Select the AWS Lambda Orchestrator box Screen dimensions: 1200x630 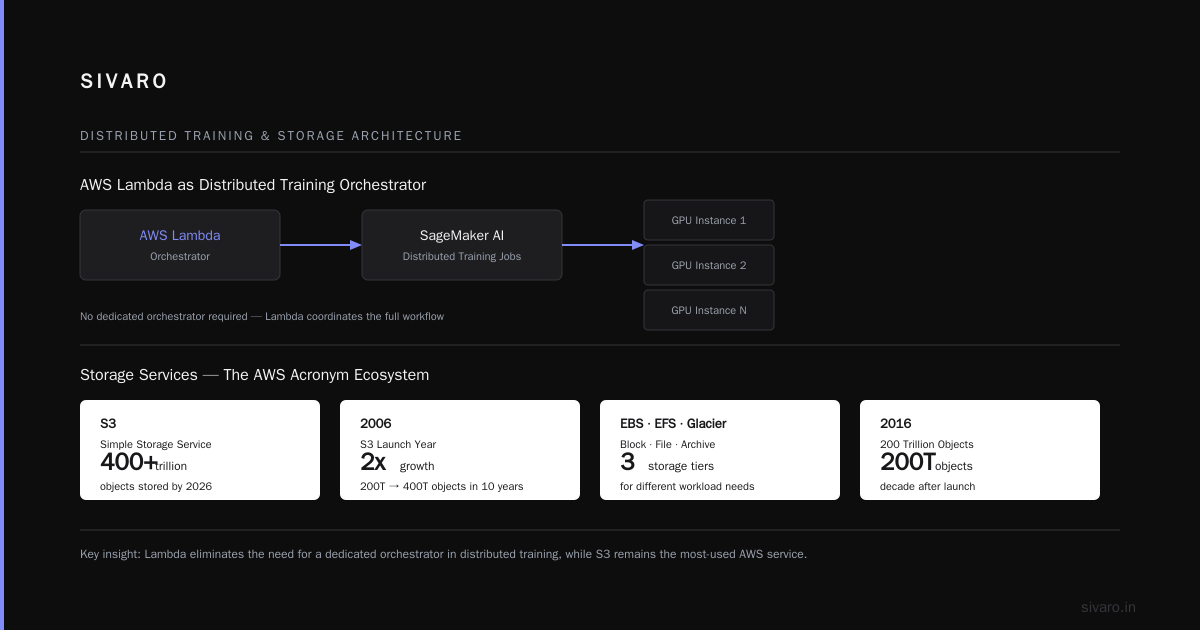(180, 245)
